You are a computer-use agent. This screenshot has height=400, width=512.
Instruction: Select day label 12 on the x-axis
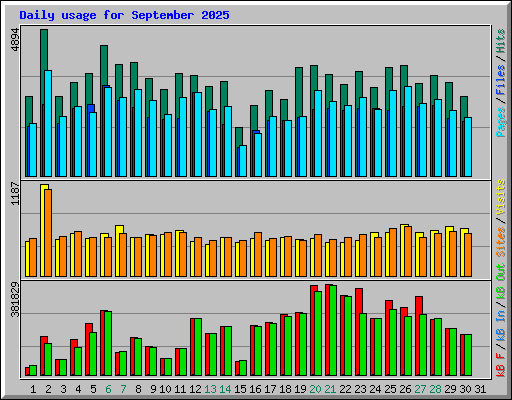click(x=195, y=389)
